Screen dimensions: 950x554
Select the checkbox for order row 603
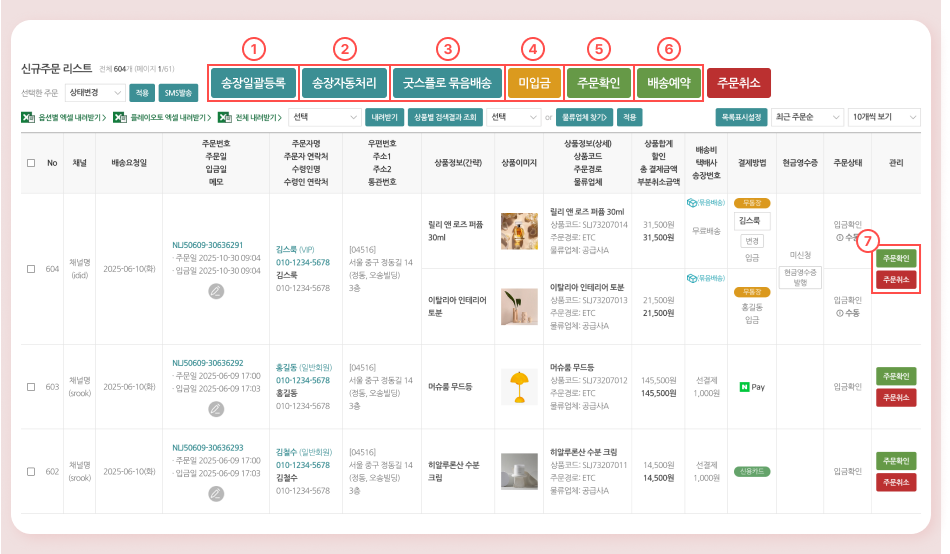(x=31, y=387)
